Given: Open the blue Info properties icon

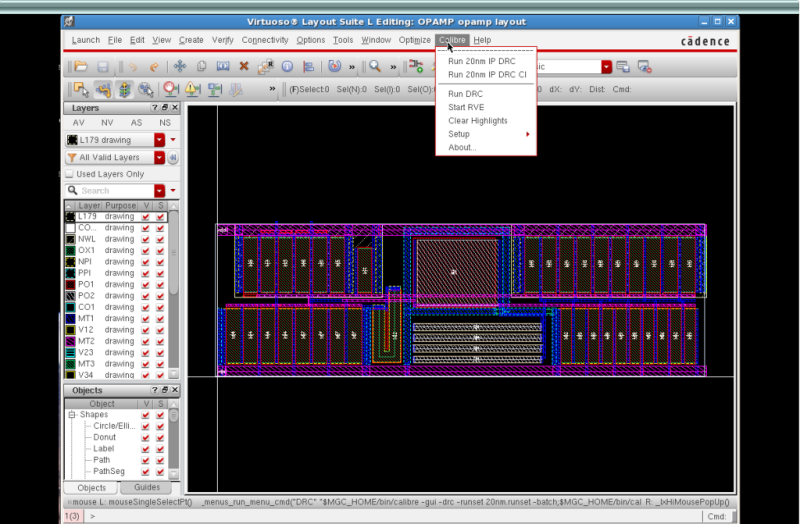Looking at the screenshot, I should tap(286, 66).
